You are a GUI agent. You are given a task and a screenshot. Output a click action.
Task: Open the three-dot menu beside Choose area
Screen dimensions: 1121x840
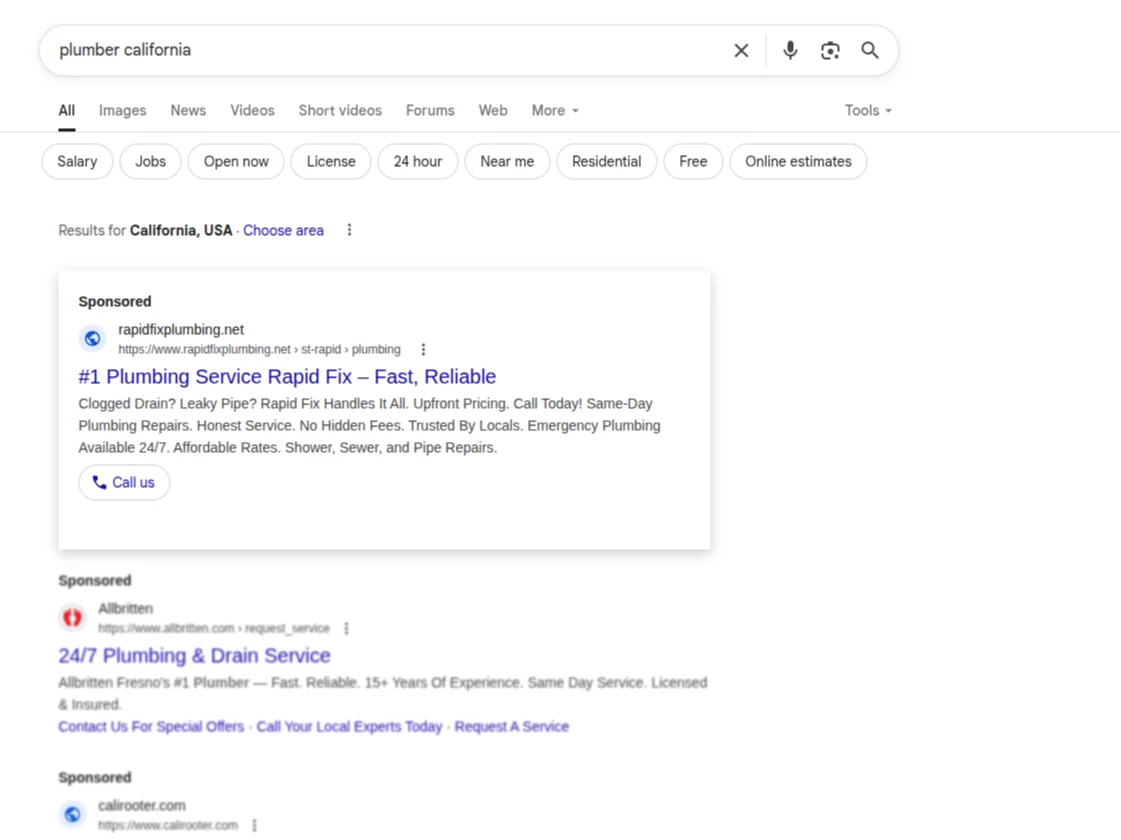click(x=349, y=229)
